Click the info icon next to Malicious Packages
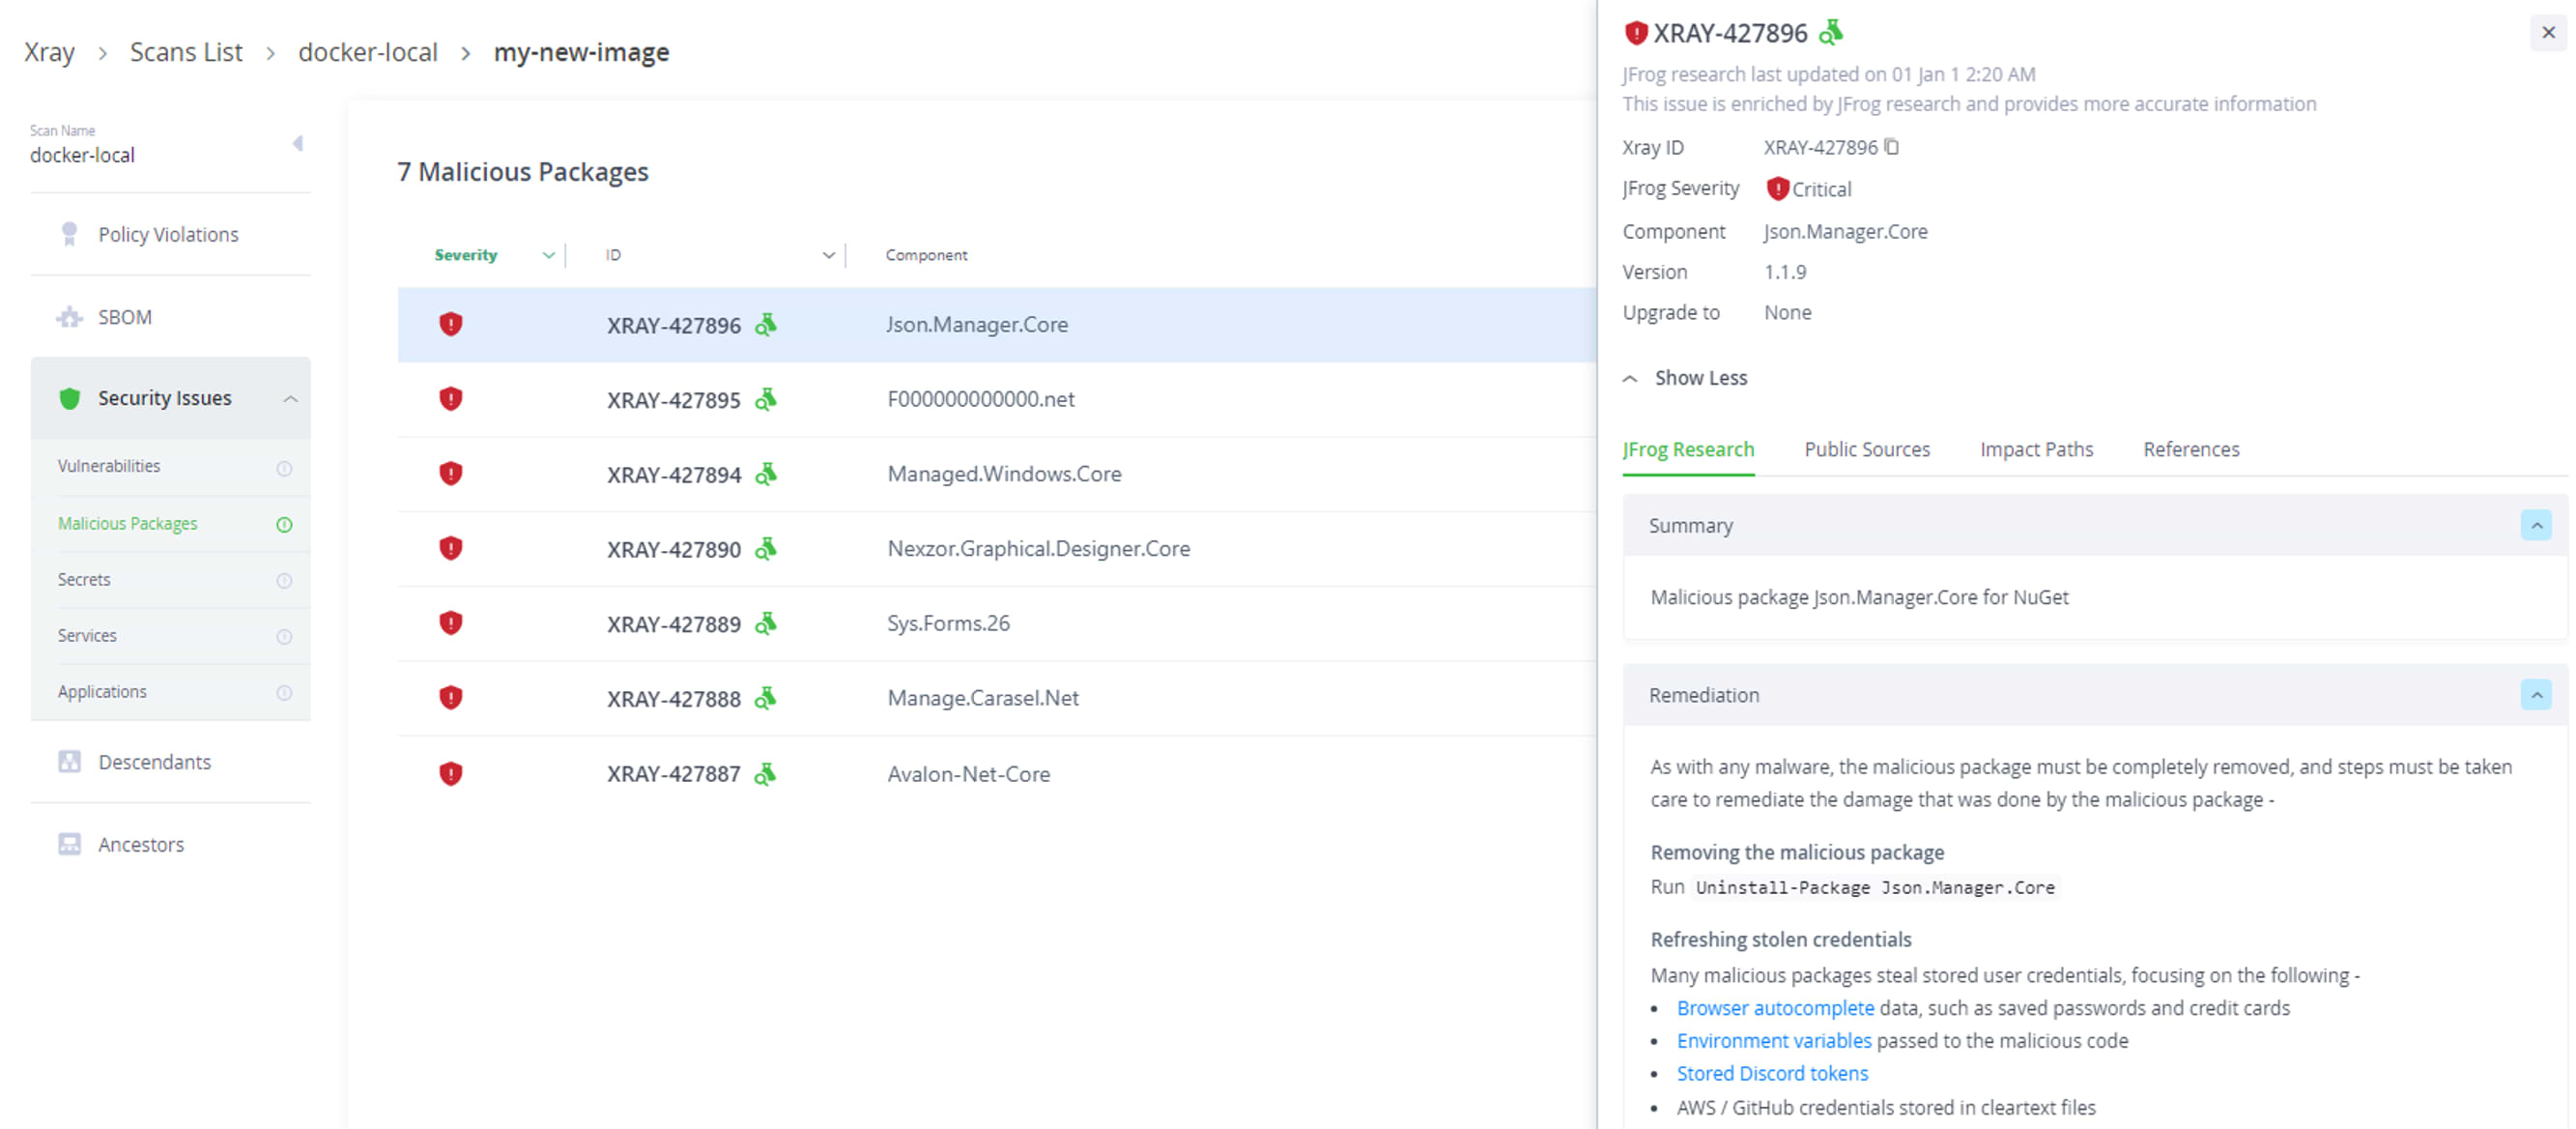This screenshot has width=2576, height=1129. click(x=284, y=524)
